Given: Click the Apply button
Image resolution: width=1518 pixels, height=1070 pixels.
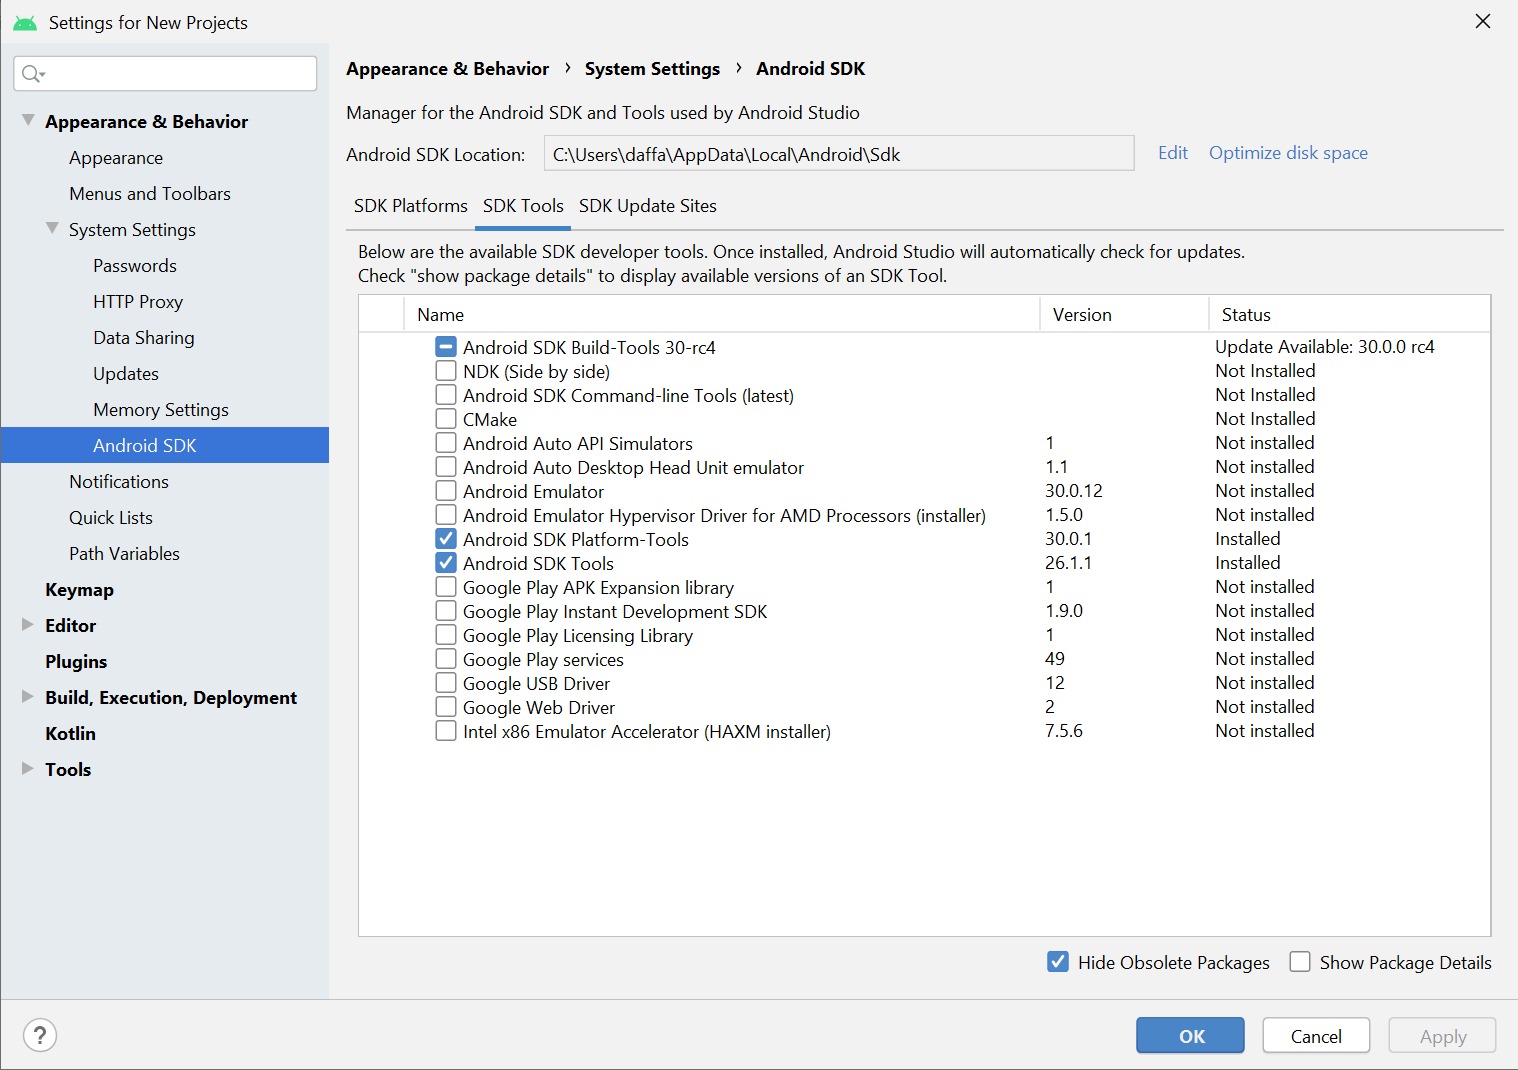Looking at the screenshot, I should pos(1442,1036).
